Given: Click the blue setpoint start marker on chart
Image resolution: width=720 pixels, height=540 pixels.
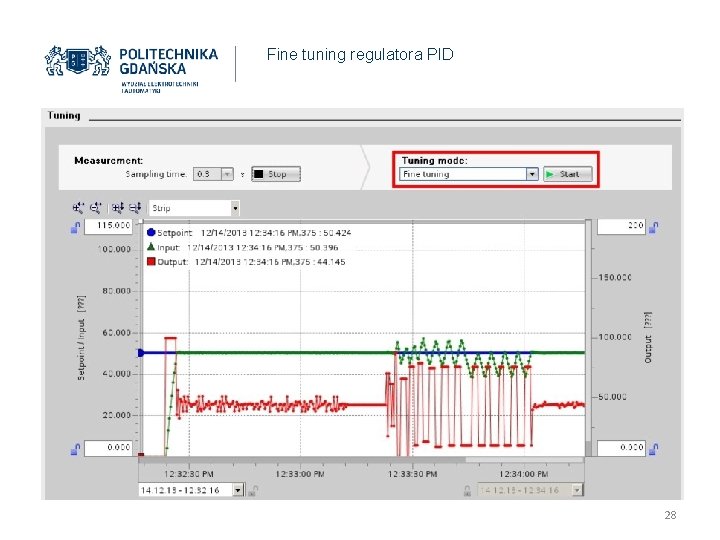Looking at the screenshot, I should [x=141, y=353].
